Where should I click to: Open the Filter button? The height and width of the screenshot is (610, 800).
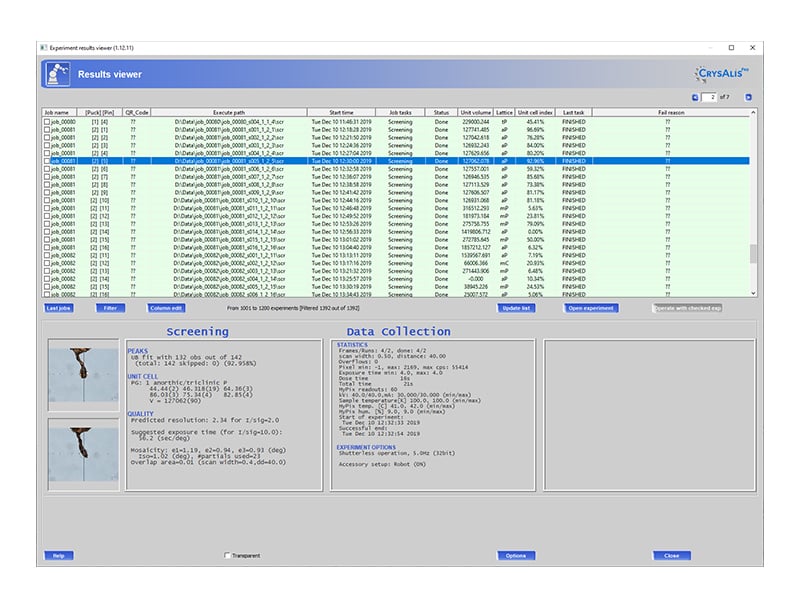pos(110,308)
